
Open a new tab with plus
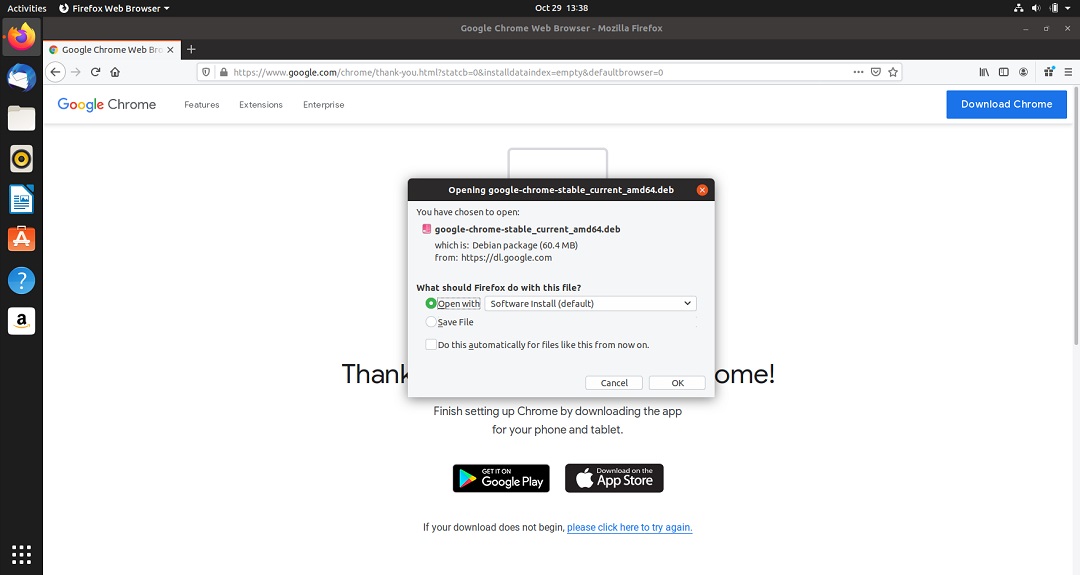coord(191,49)
